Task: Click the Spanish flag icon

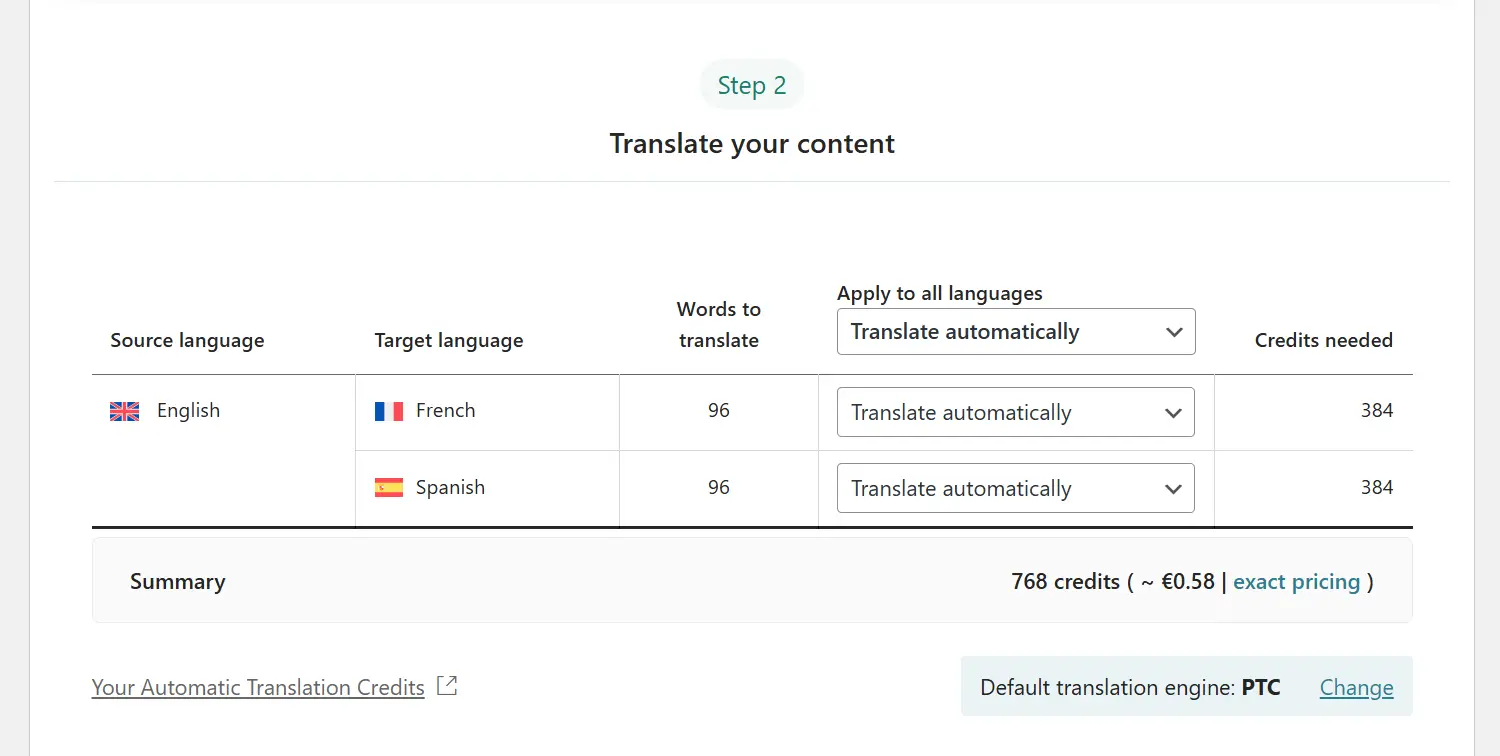Action: (x=389, y=488)
